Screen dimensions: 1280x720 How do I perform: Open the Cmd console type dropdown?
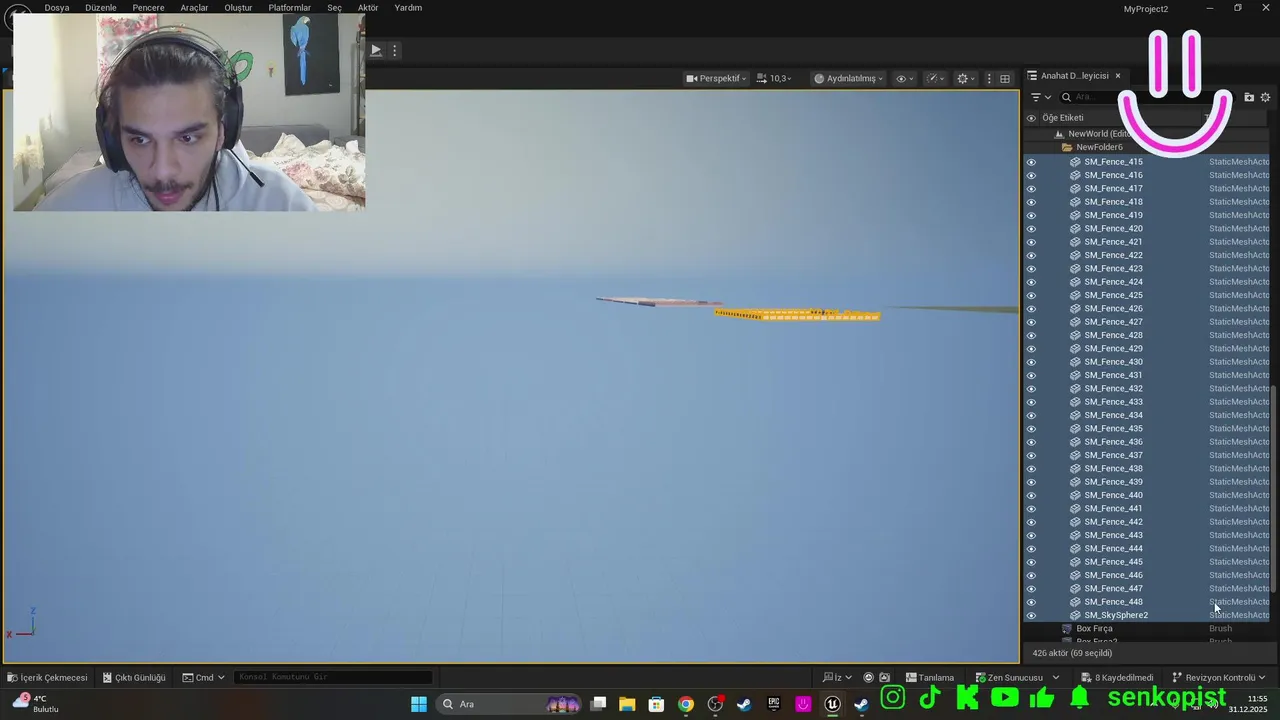click(203, 677)
